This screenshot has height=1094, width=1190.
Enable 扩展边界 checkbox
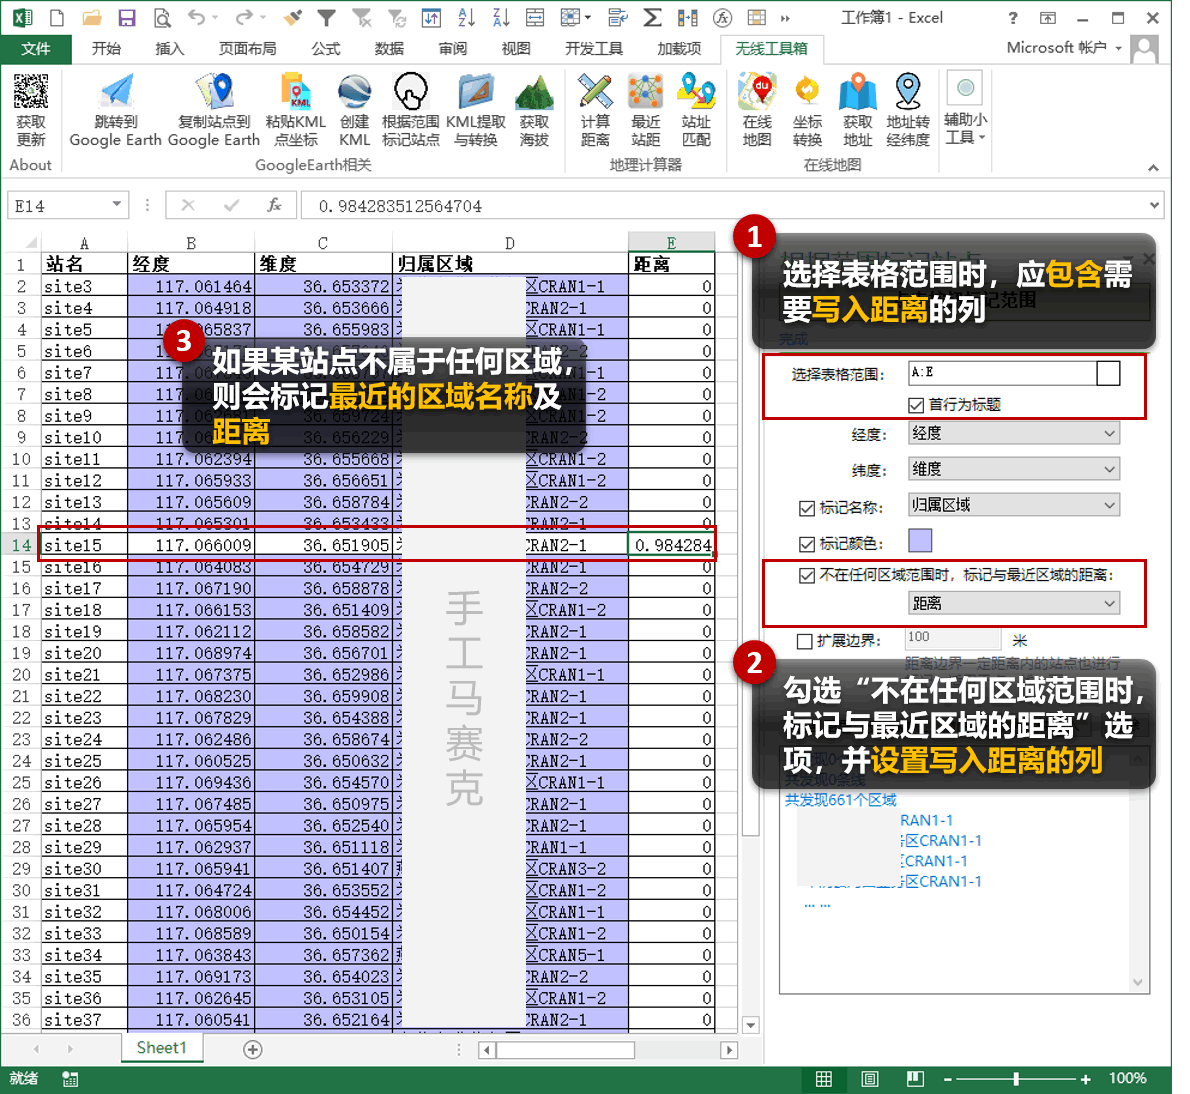coord(804,642)
